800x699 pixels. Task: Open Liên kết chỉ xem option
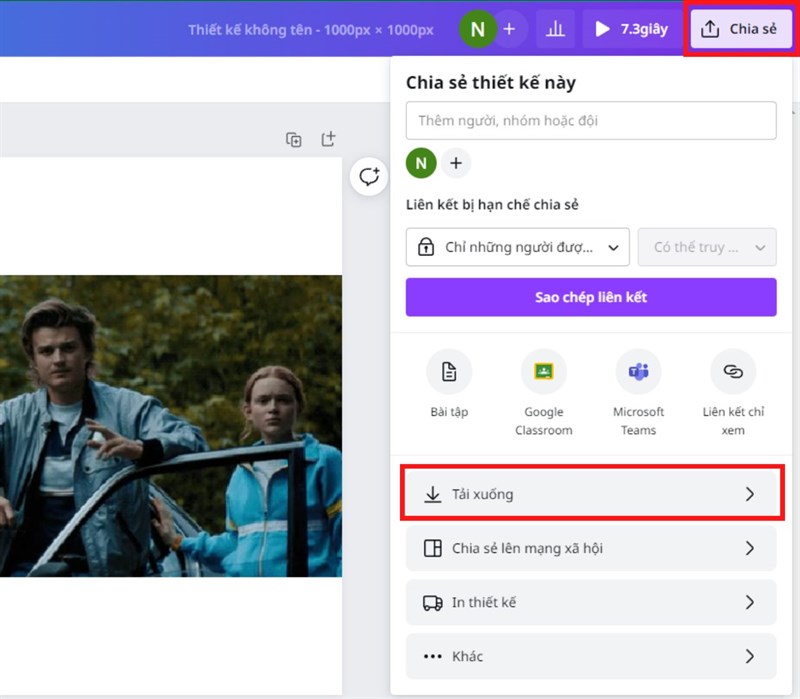click(x=733, y=372)
